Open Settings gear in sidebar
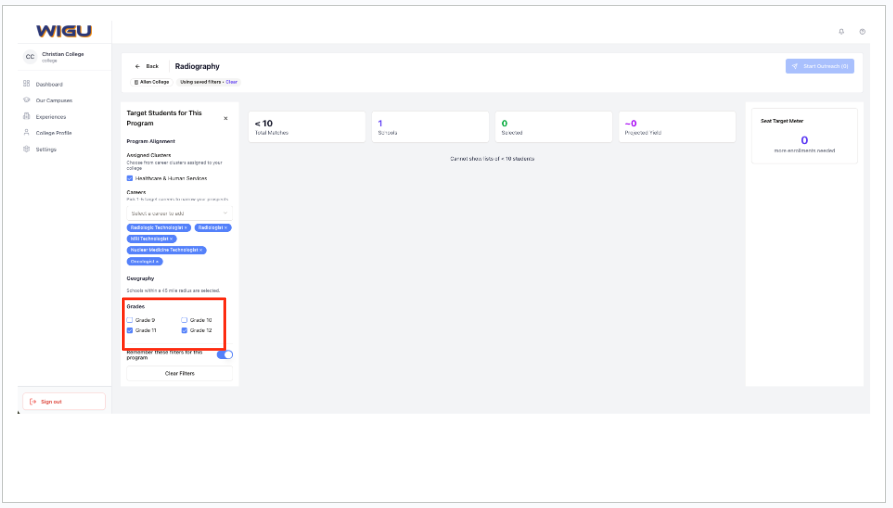893x508 pixels. click(27, 149)
